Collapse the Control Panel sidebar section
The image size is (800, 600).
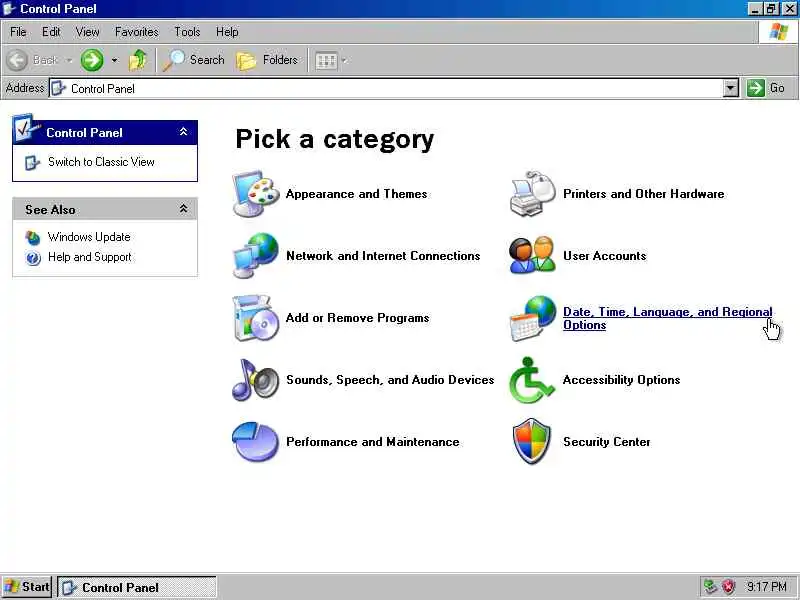click(183, 132)
